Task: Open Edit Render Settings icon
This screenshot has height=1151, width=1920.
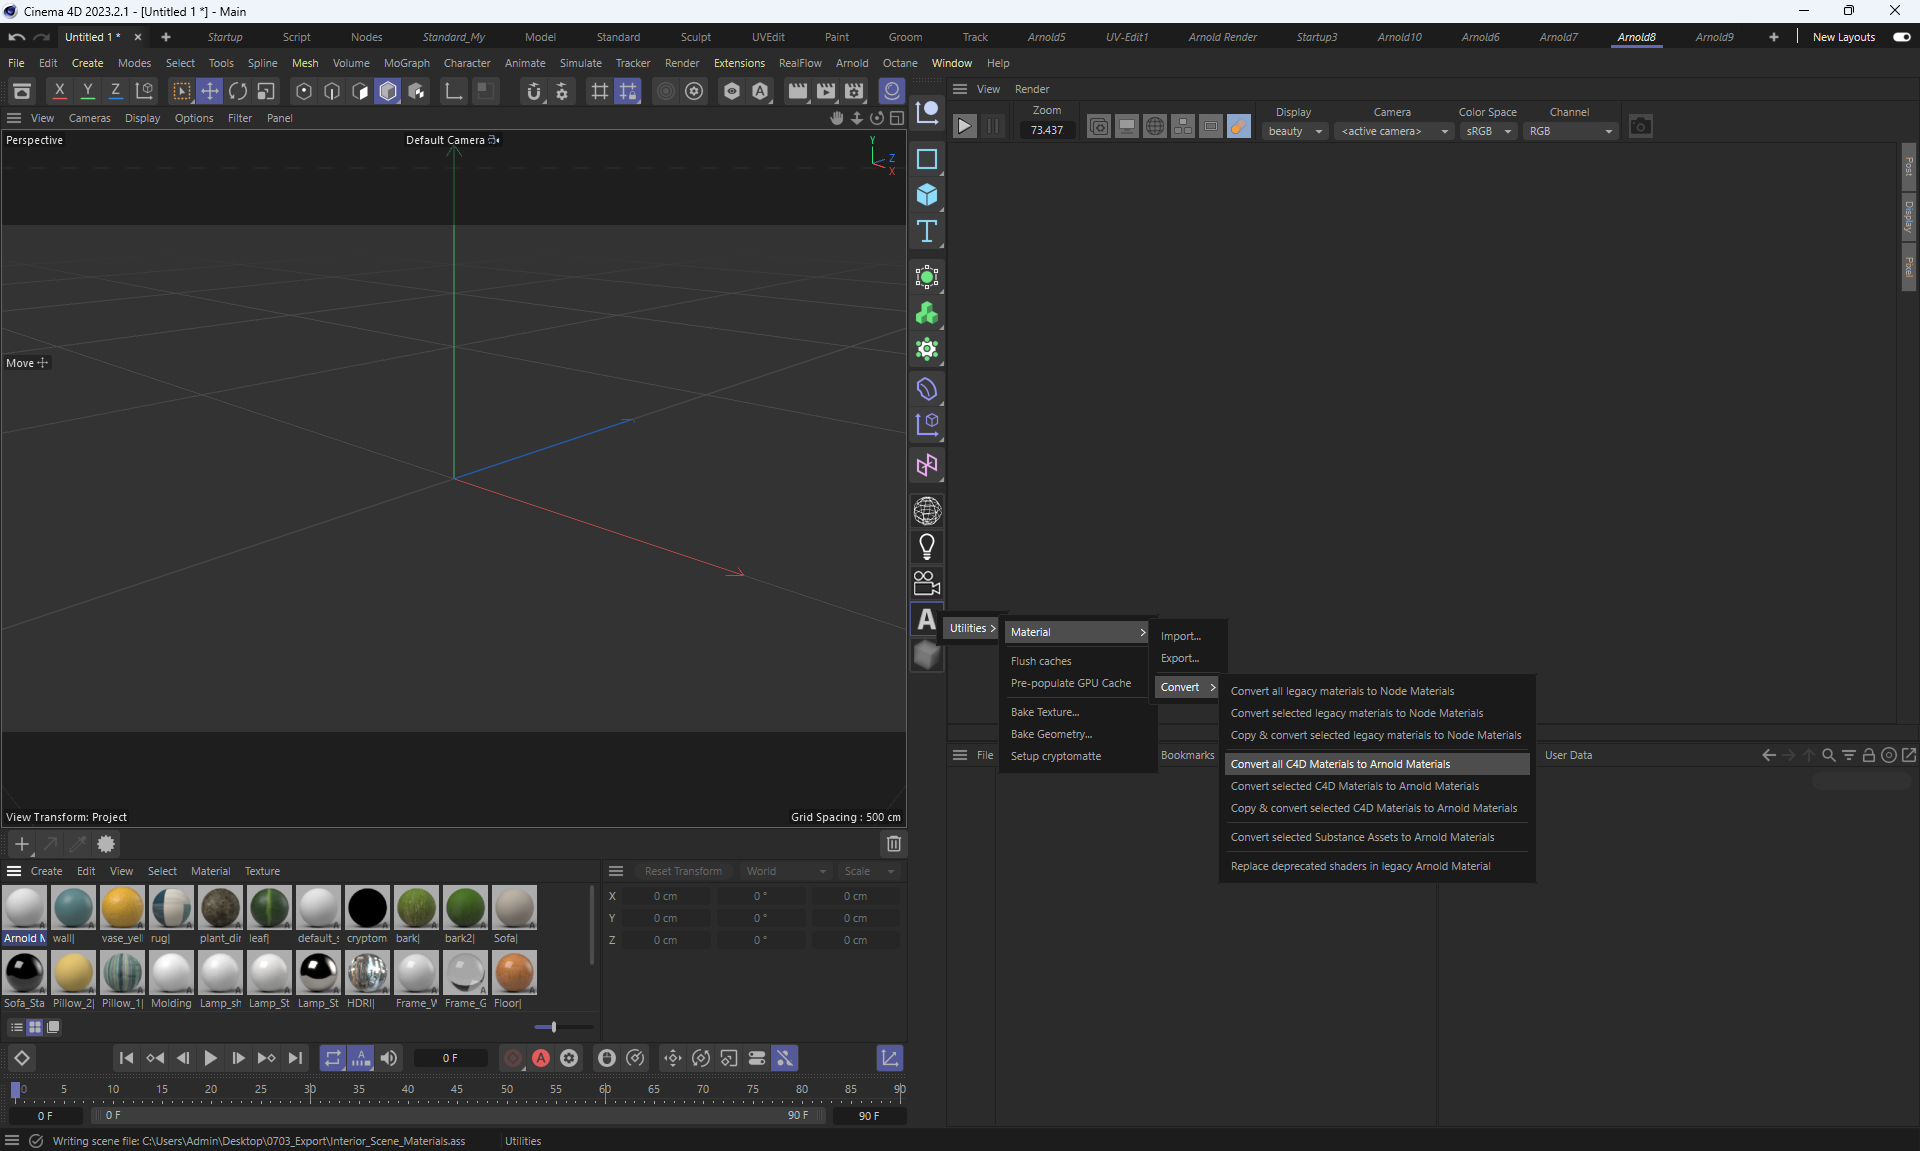Action: (x=854, y=91)
